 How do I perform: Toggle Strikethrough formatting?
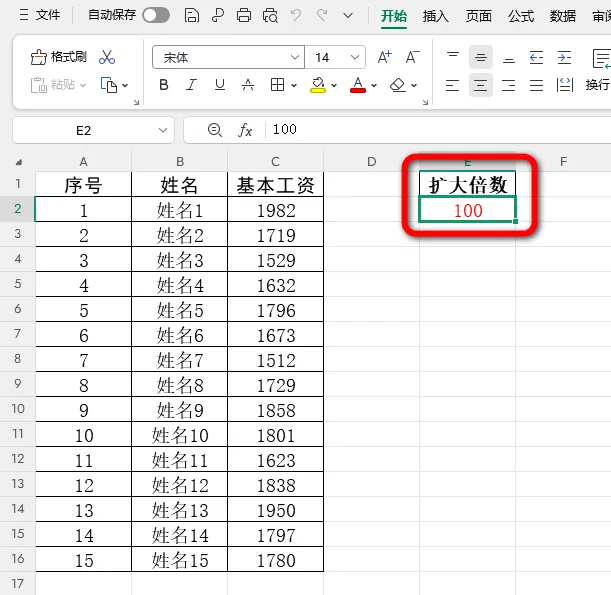point(248,85)
